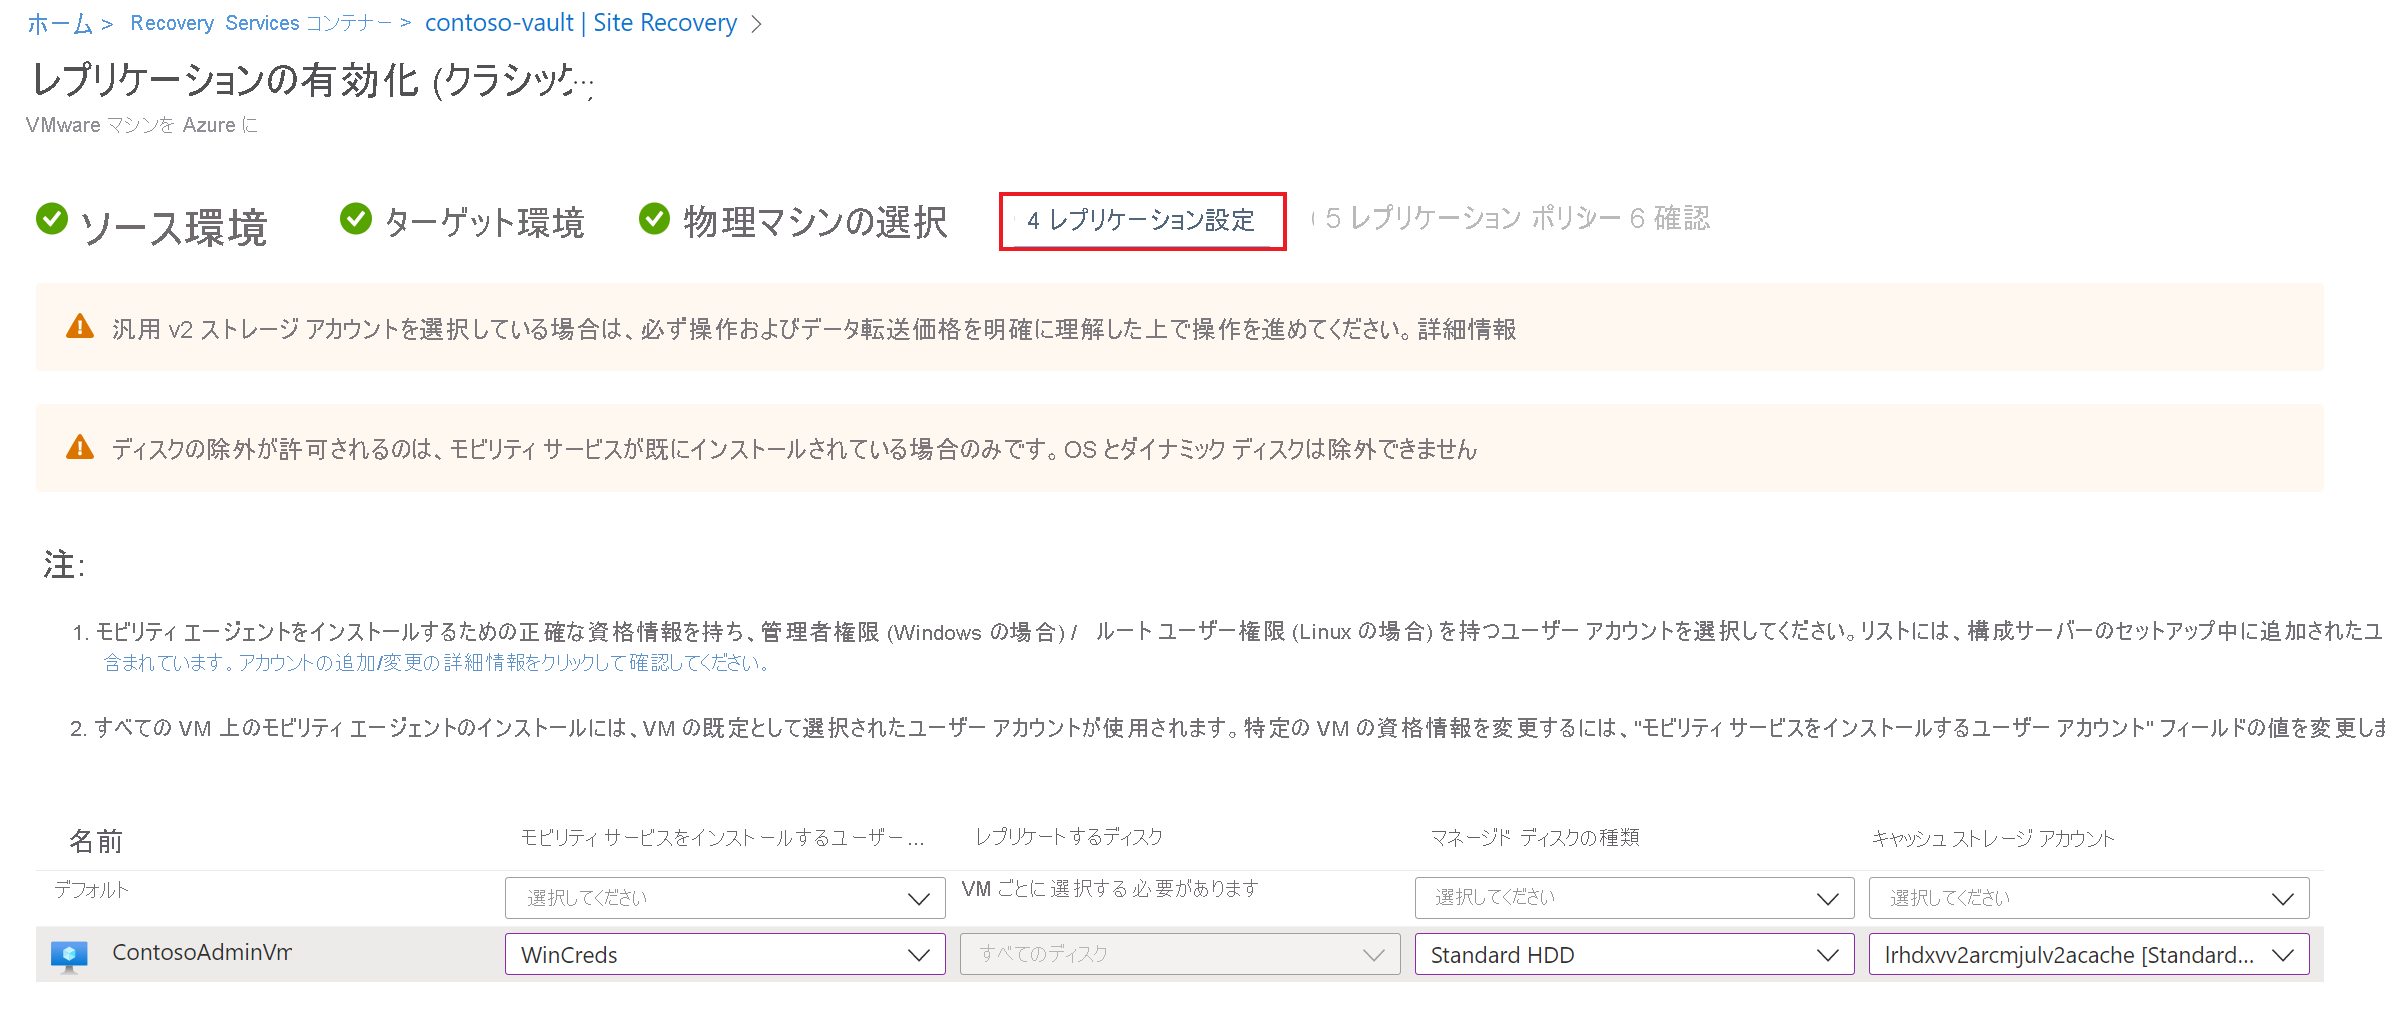The height and width of the screenshot is (1013, 2385).
Task: Open the lrhdxvv2arcmjulv2acache storage dropdown
Action: pyautogui.click(x=2088, y=954)
